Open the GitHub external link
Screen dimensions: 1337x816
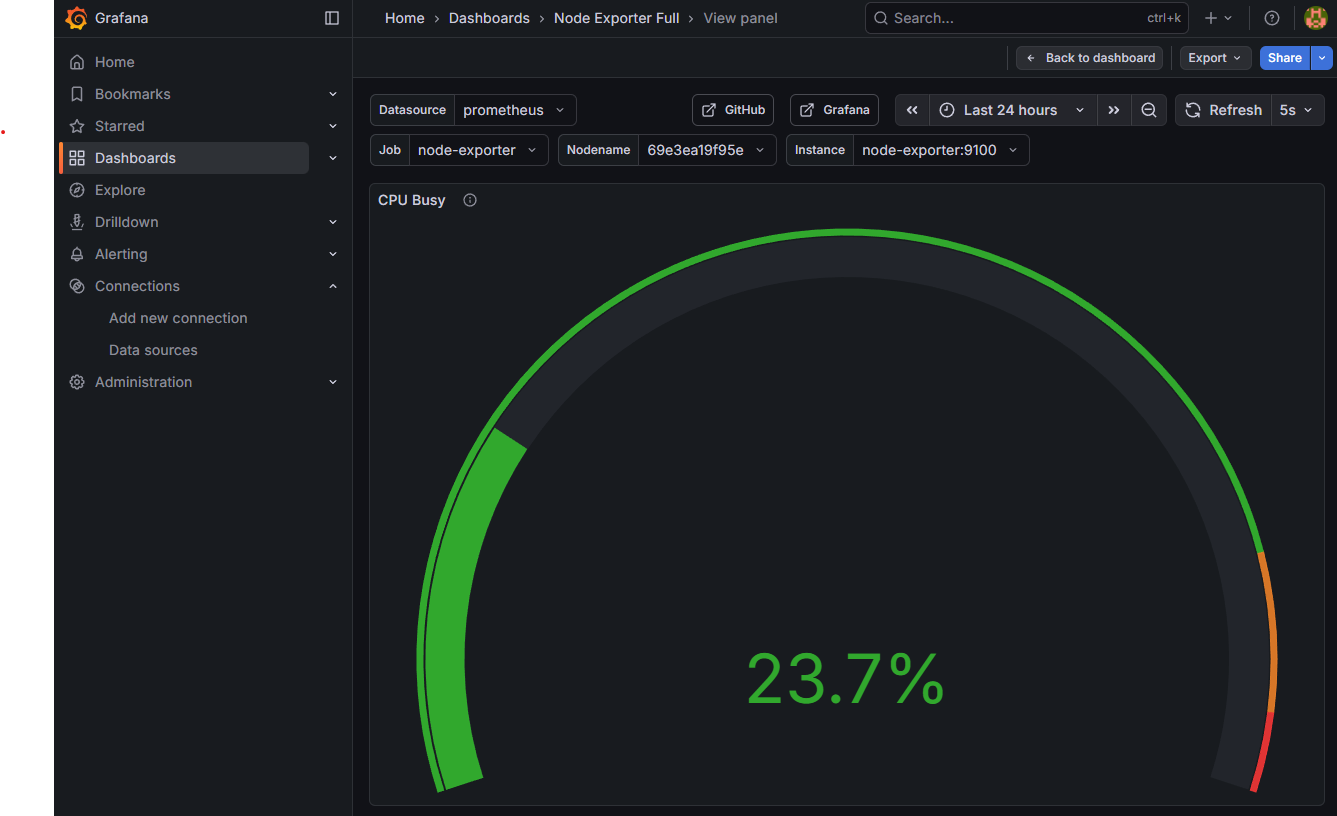733,110
